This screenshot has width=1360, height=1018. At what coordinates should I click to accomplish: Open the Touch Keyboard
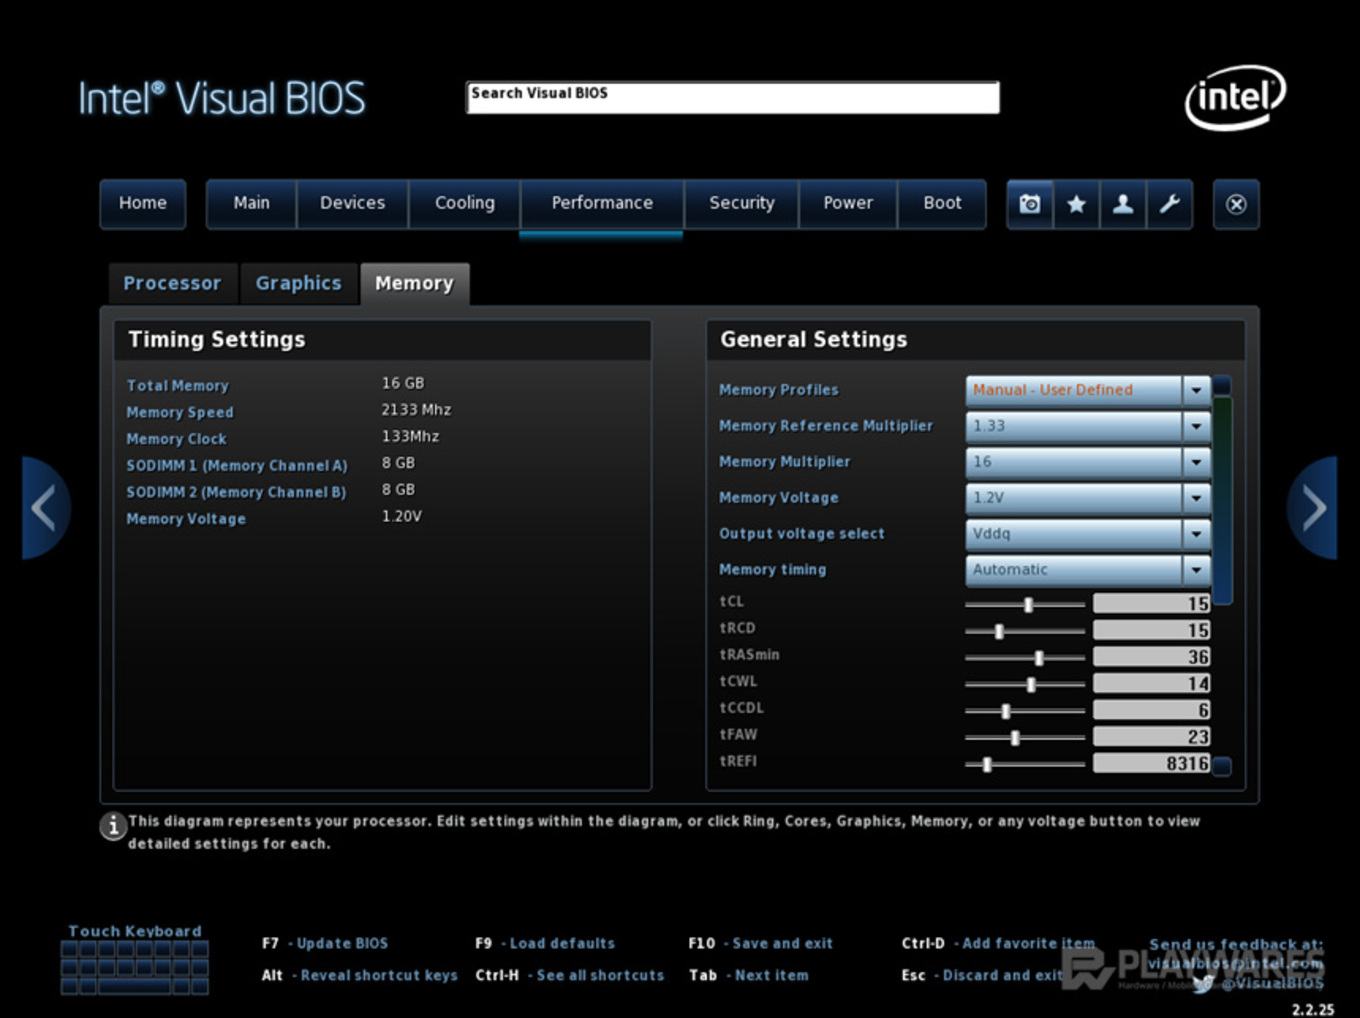pyautogui.click(x=135, y=960)
